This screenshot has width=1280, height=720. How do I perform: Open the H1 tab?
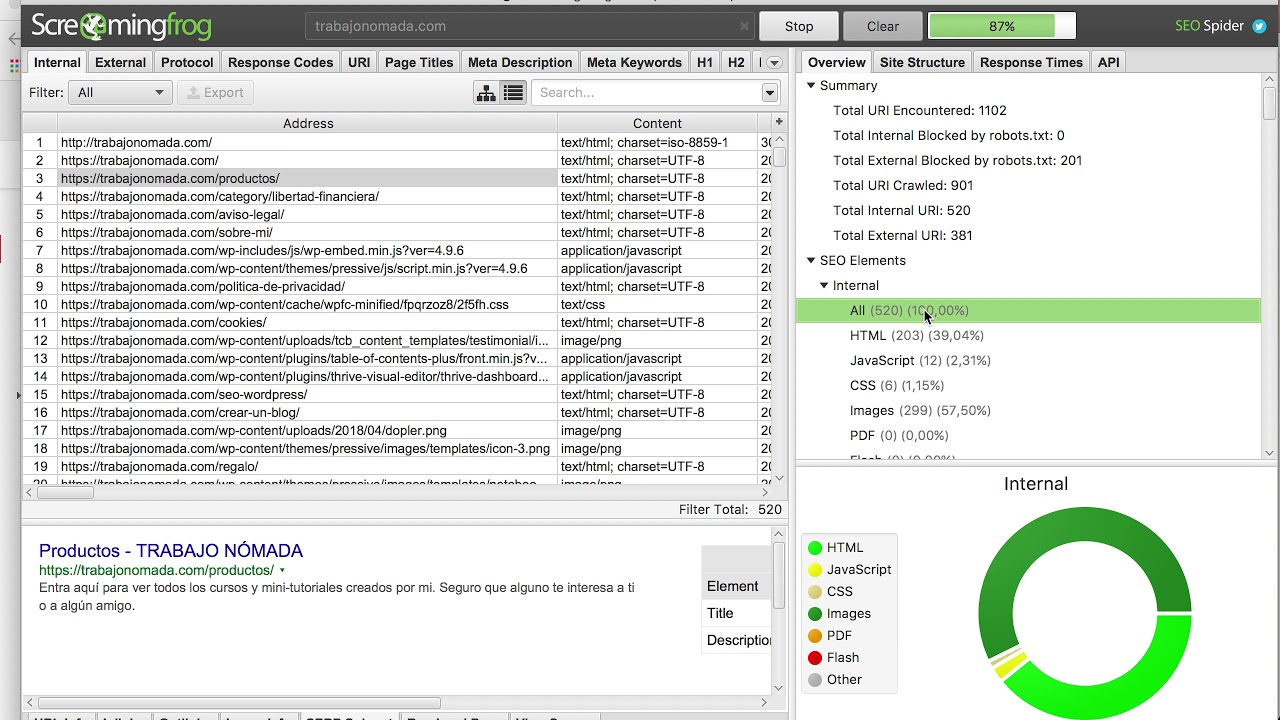705,62
